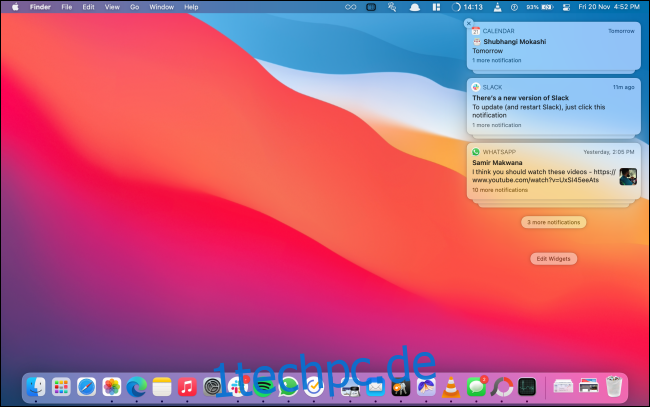Screen dimensions: 650x407
Task: Open Control Center in menu bar
Action: [x=566, y=7]
